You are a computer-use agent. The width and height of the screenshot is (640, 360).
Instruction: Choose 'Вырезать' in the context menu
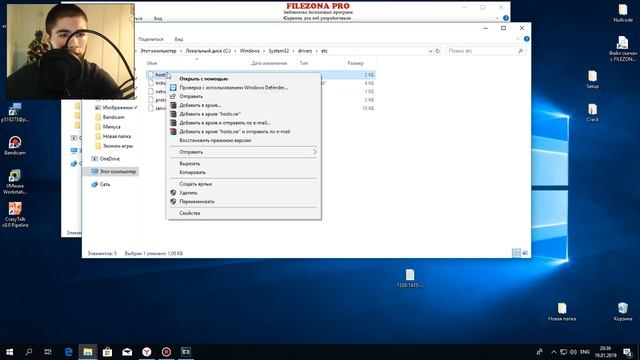tap(189, 164)
